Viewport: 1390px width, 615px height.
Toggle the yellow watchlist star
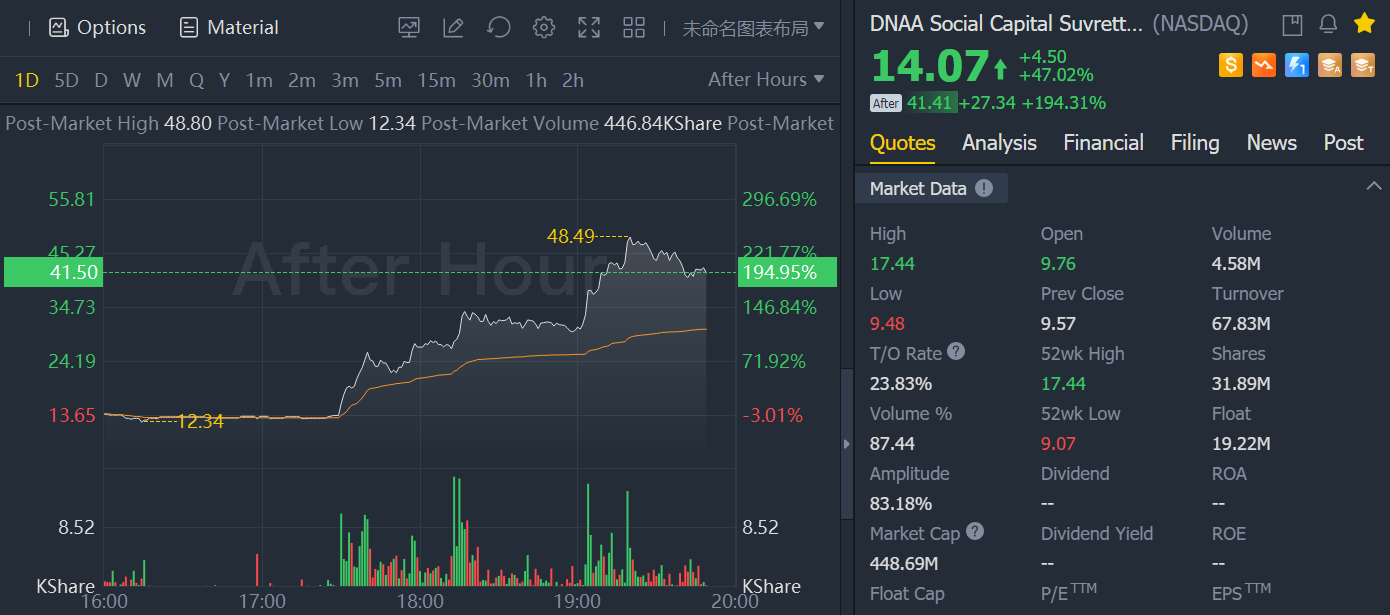[1364, 24]
